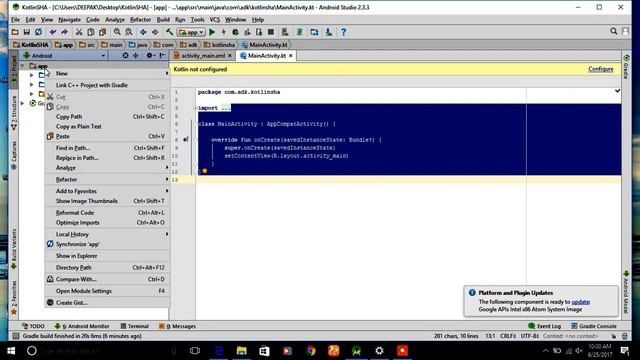Click the Apply Changes lightning icon

coord(223,32)
